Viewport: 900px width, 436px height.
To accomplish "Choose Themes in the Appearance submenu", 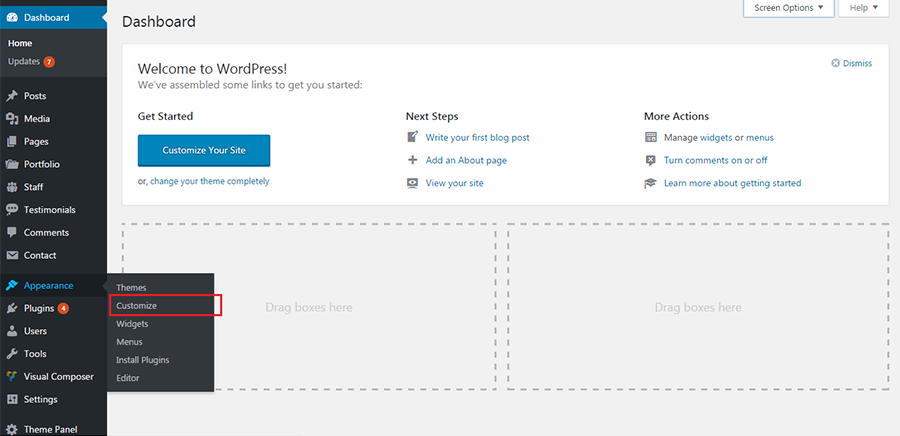I will [x=131, y=287].
